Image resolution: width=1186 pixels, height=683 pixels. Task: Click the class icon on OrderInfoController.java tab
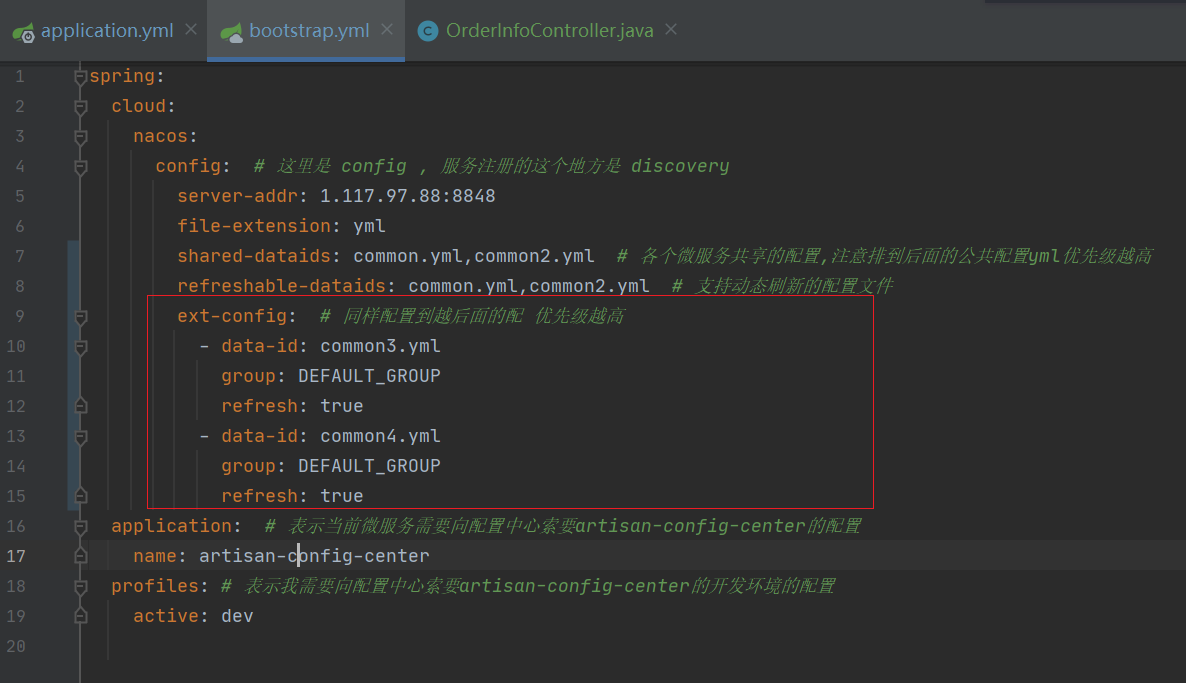pos(428,31)
